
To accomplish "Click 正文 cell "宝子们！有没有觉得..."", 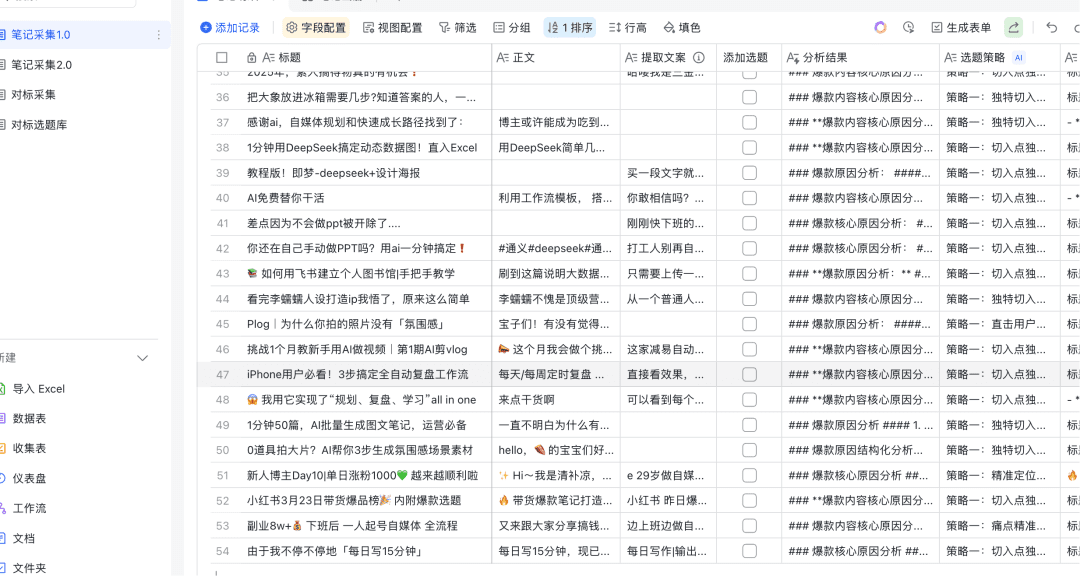I will 554,324.
